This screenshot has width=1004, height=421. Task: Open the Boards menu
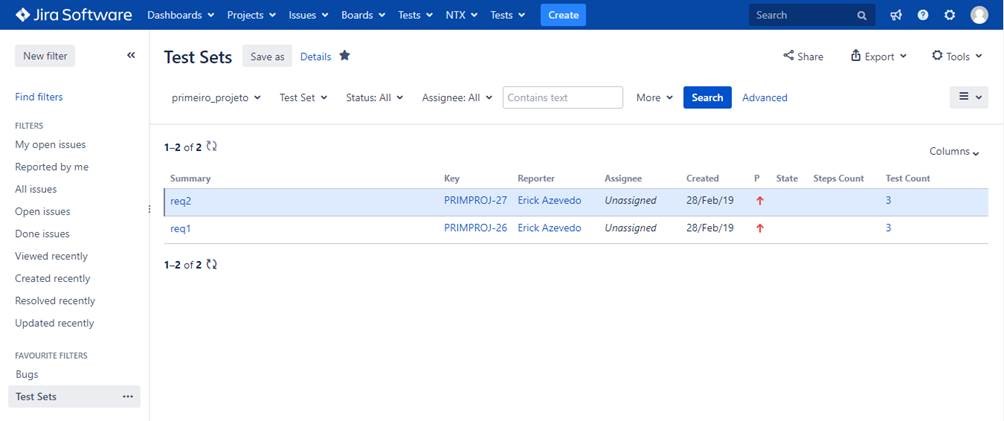coord(363,15)
